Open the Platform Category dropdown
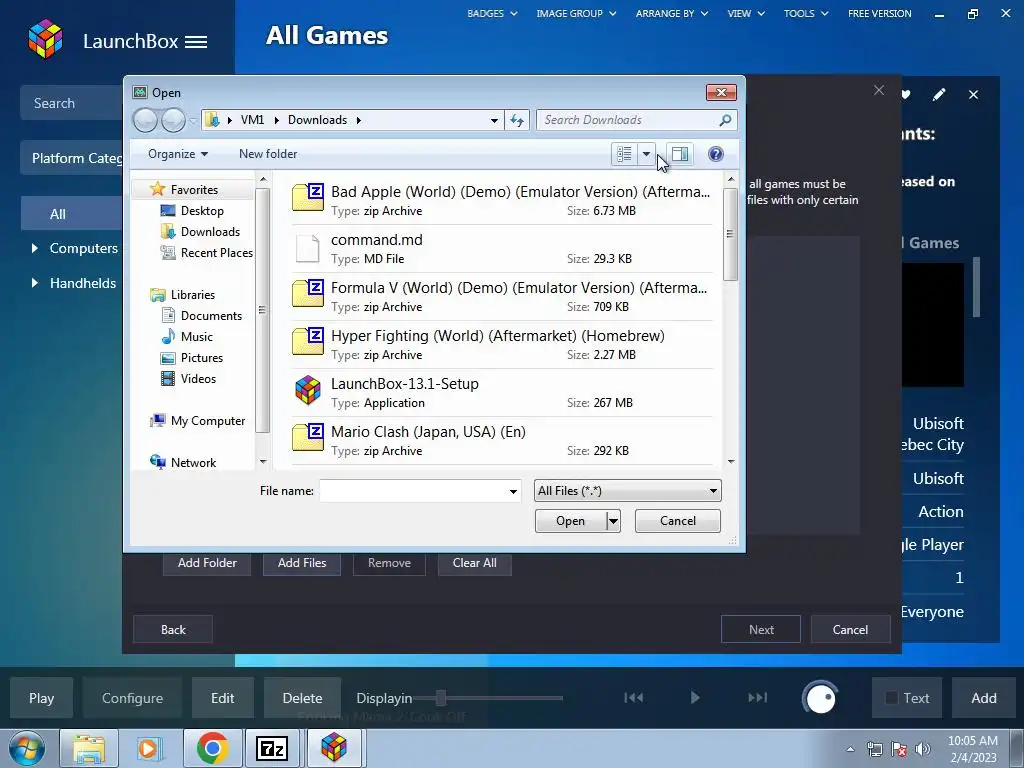This screenshot has width=1024, height=768. (x=72, y=158)
